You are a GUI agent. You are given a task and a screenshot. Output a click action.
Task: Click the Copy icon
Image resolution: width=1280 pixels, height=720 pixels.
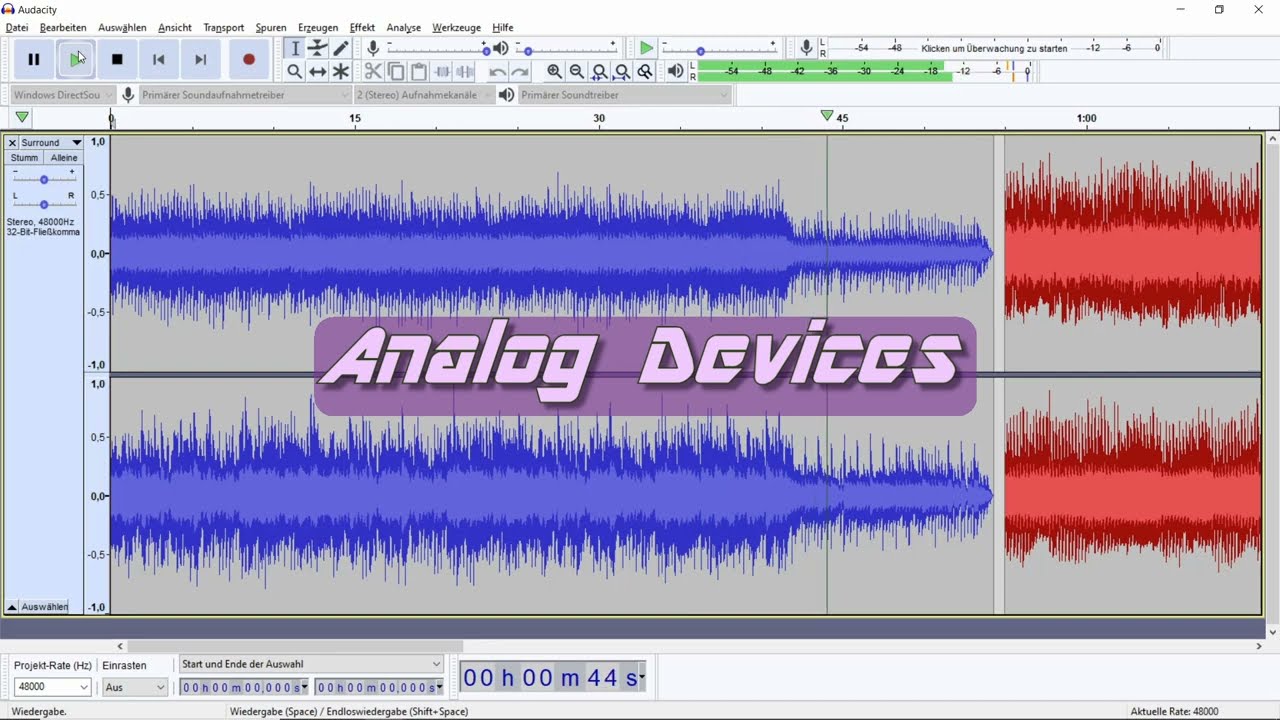(x=396, y=71)
